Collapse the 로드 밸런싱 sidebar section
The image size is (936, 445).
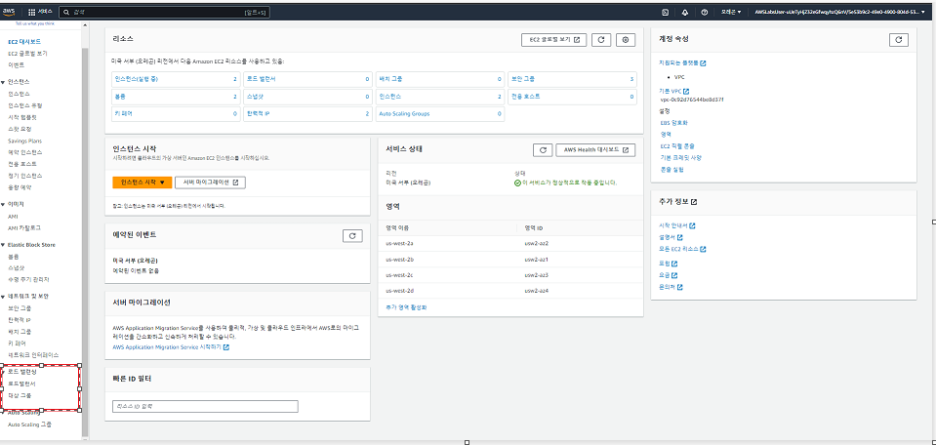[4, 372]
